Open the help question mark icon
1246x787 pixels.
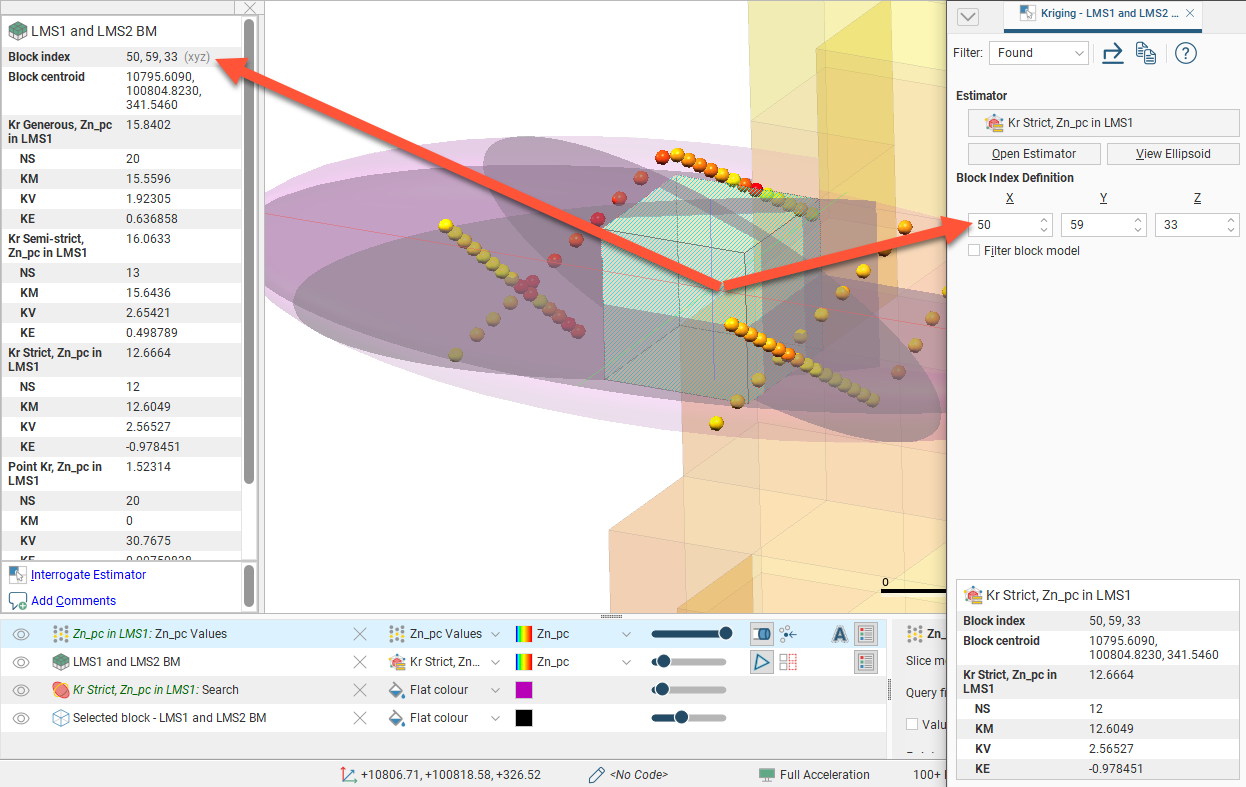pos(1185,53)
